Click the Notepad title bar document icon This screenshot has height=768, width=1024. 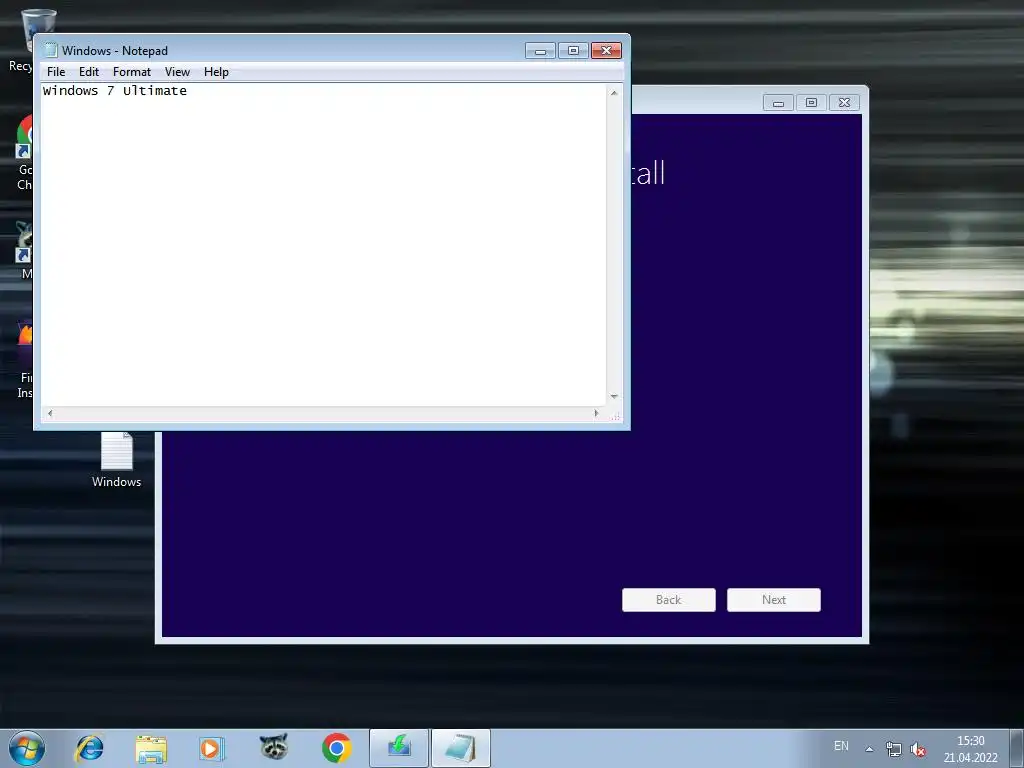pyautogui.click(x=50, y=50)
